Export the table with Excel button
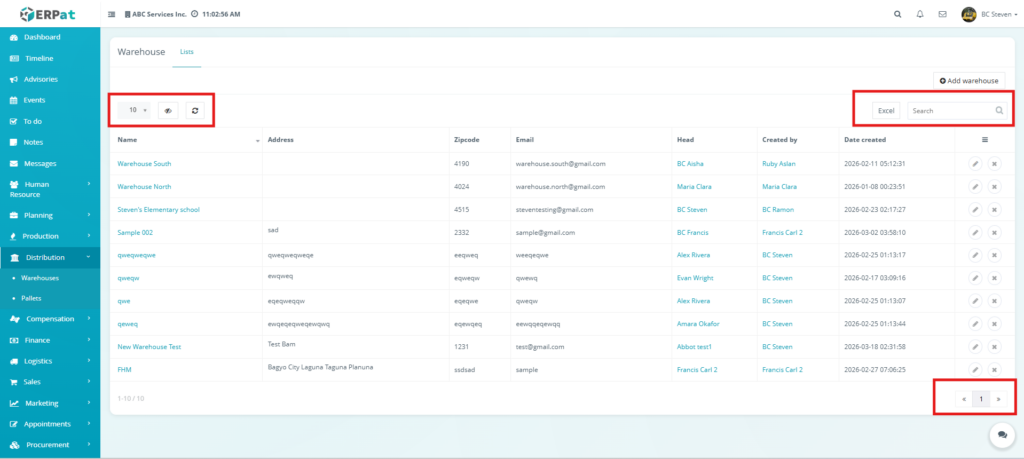The height and width of the screenshot is (459, 1024). (x=886, y=111)
